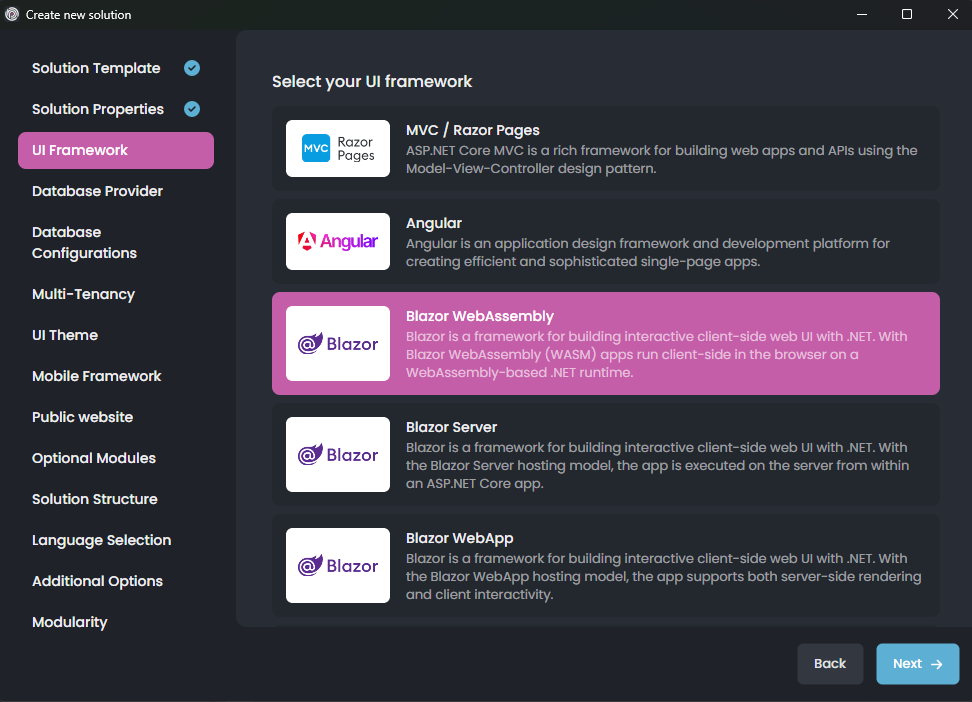Image resolution: width=972 pixels, height=702 pixels.
Task: Click the 'Create new solution' window title
Action: (79, 15)
